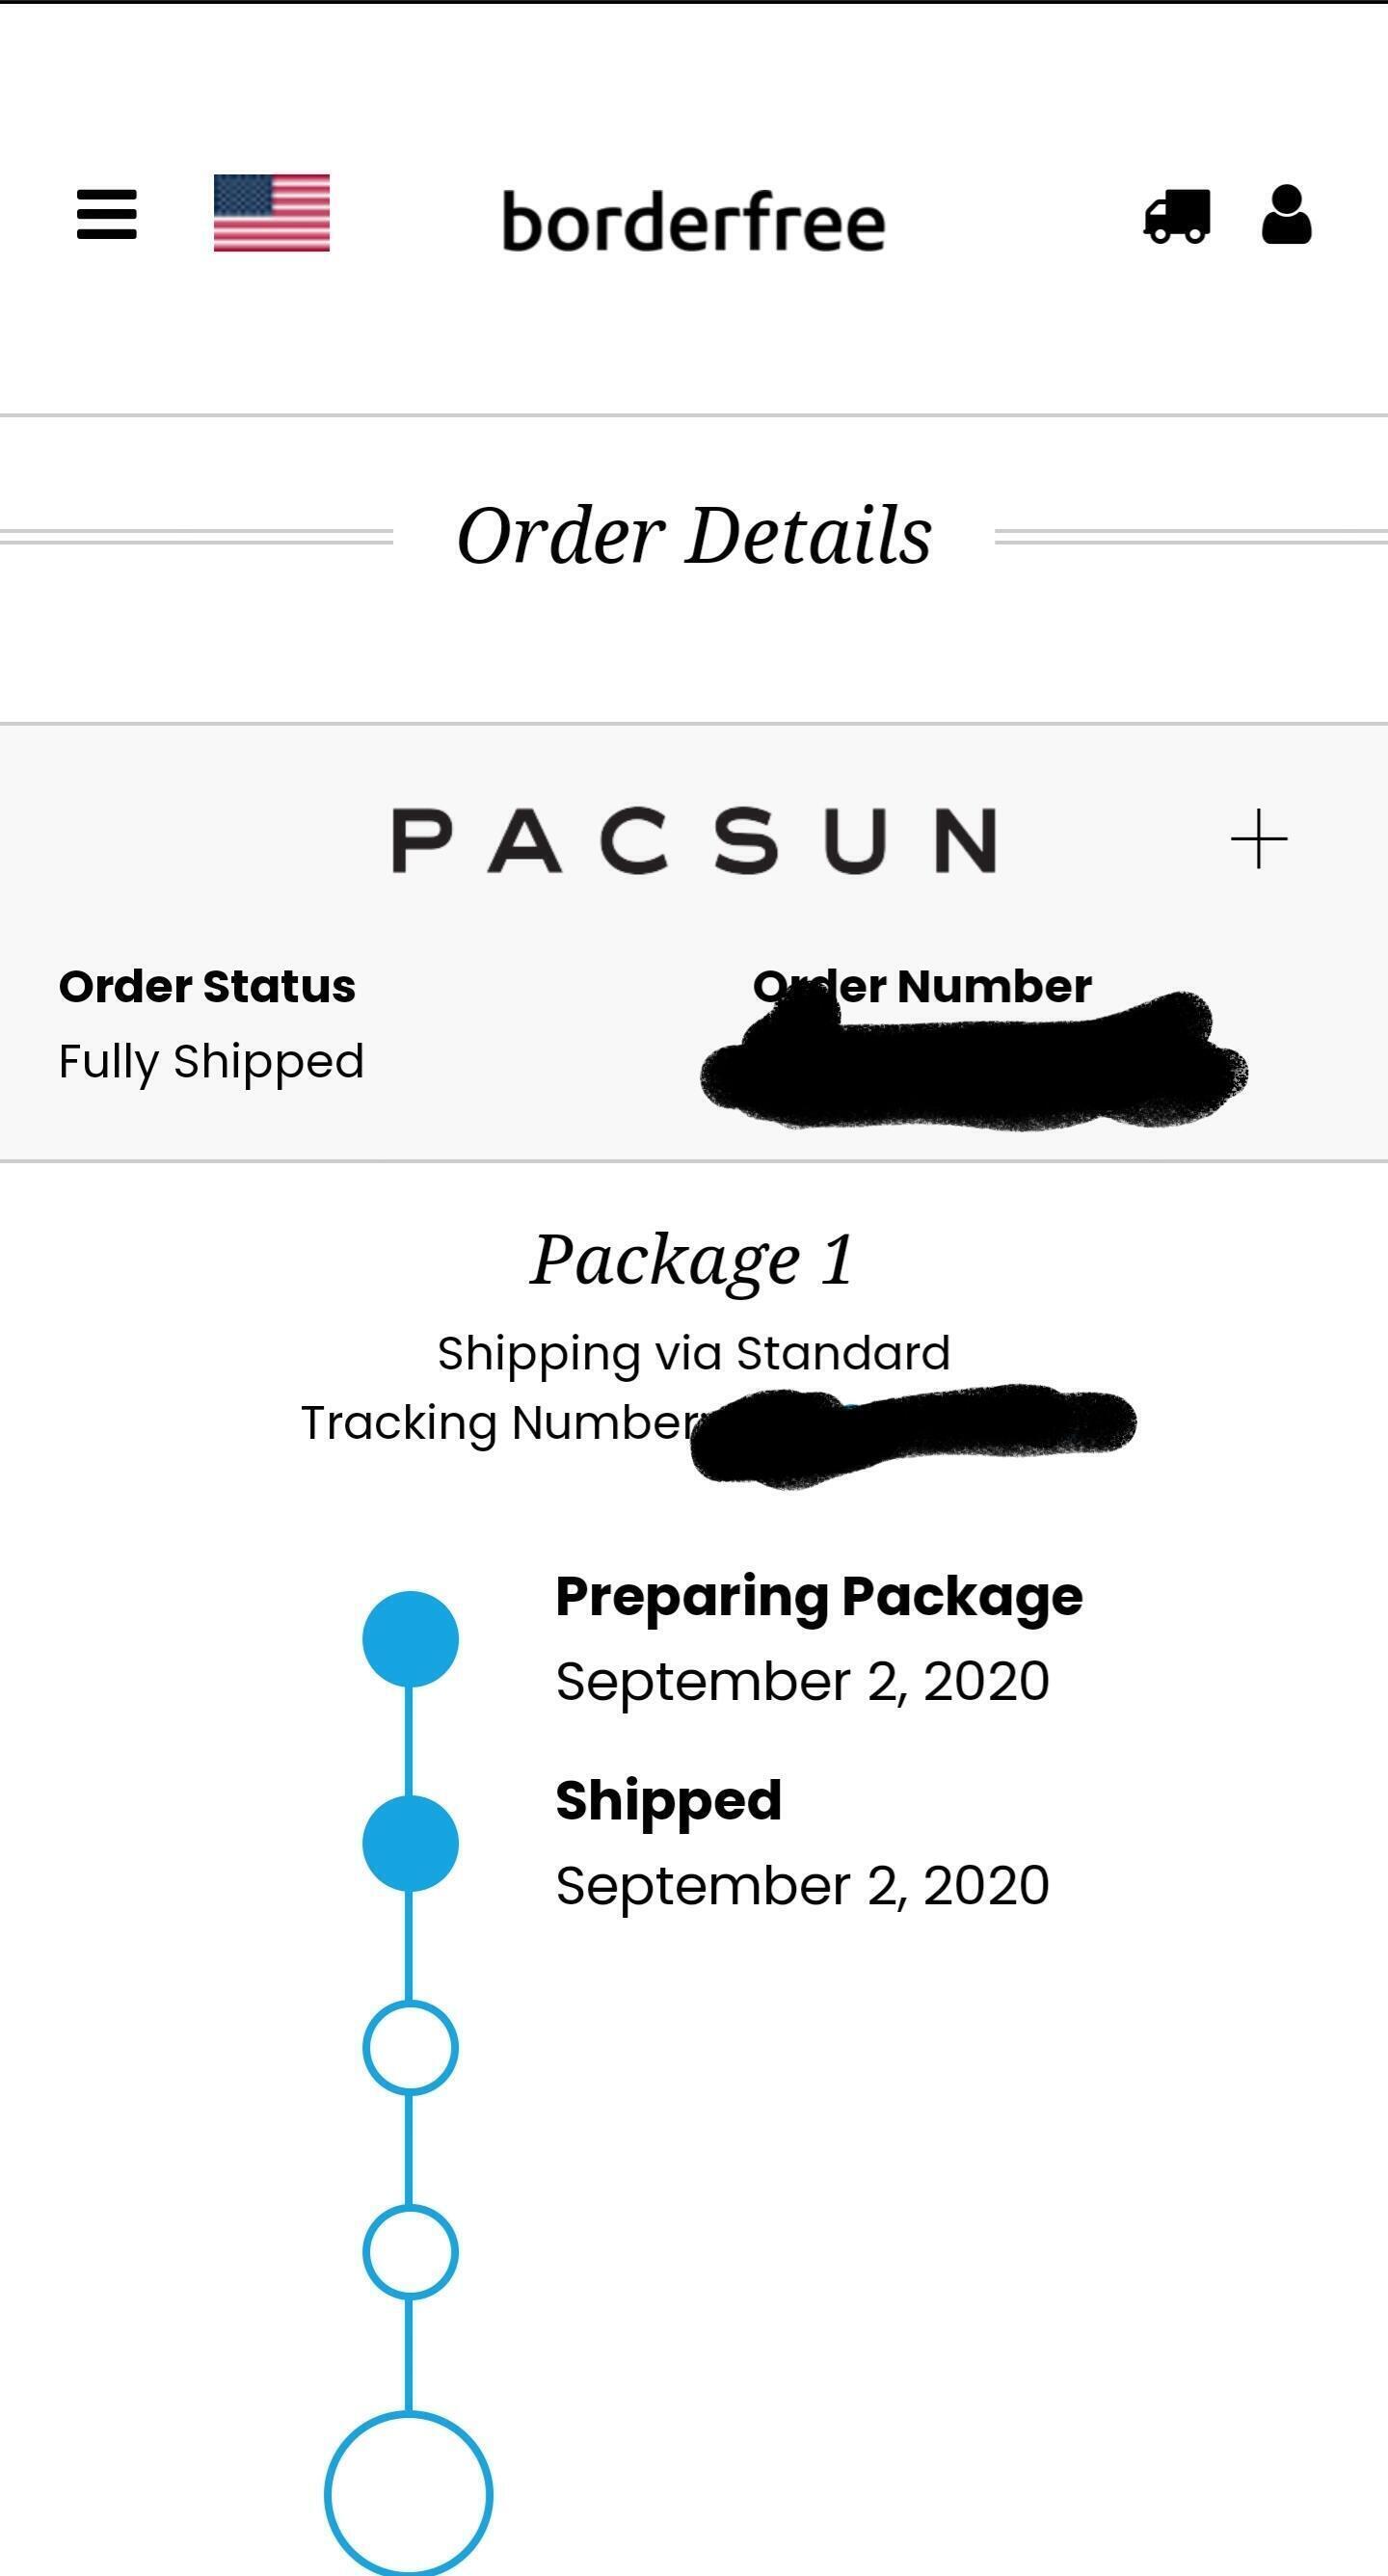The height and width of the screenshot is (2576, 1388).
Task: Click the Shipped timeline dot
Action: 410,1843
